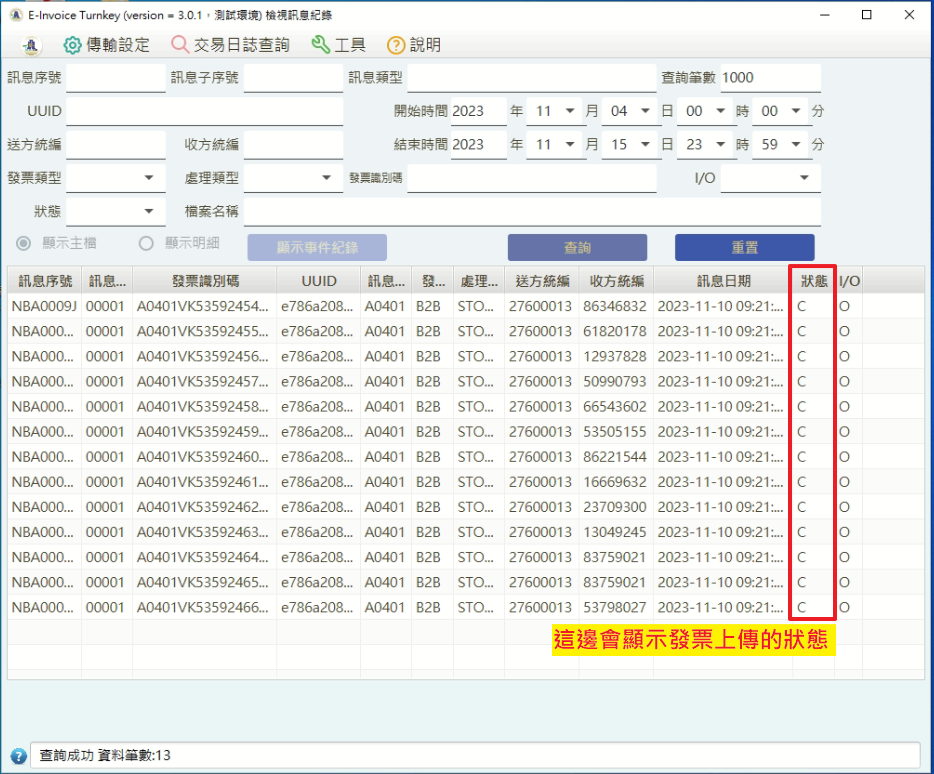This screenshot has width=934, height=774.
Task: Click the 開始時間 year field 2023
Action: point(478,111)
